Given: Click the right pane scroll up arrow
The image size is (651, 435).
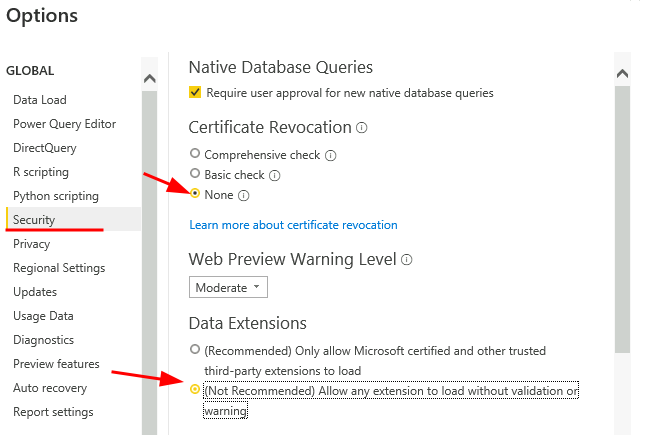Looking at the screenshot, I should (x=622, y=74).
